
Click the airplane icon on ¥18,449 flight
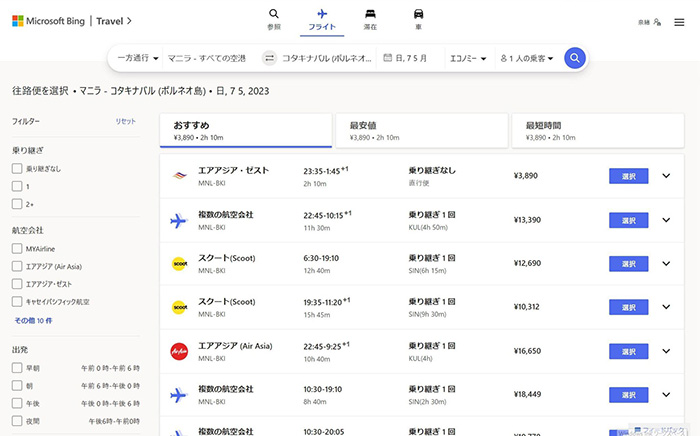pyautogui.click(x=179, y=394)
